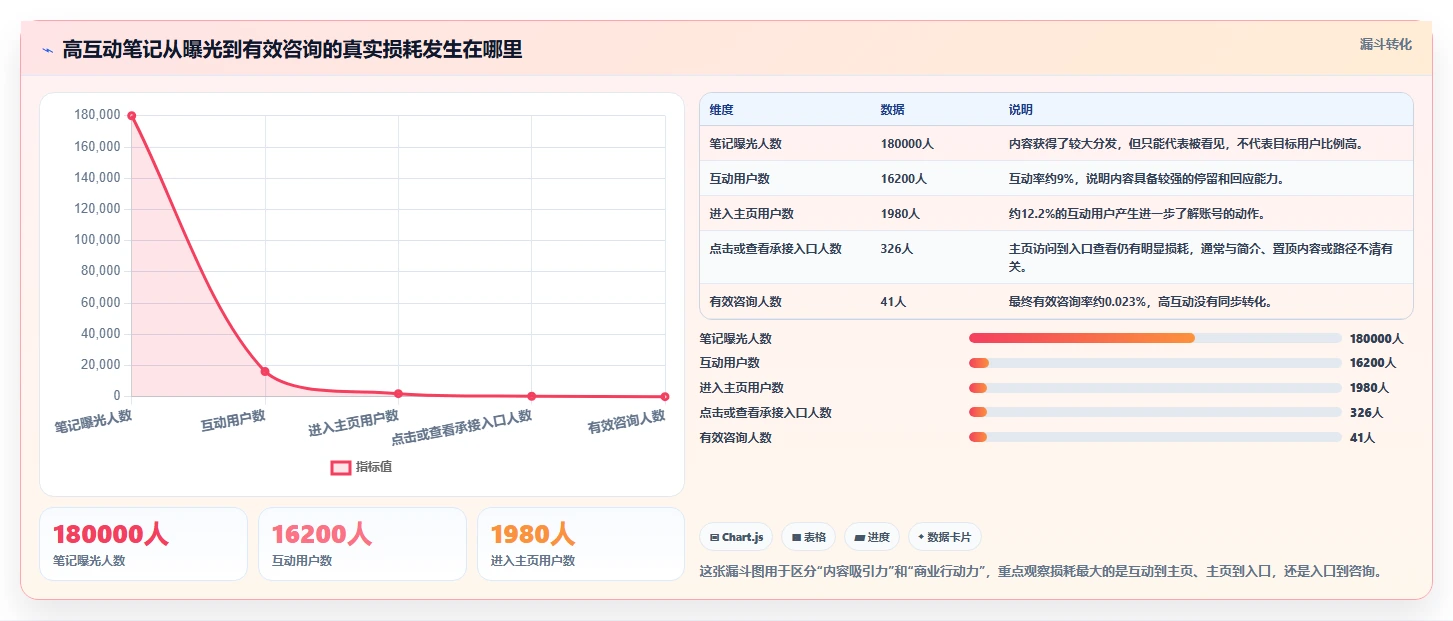
Task: Click the description starting 最终有效咨询率约0.023%
Action: coord(1140,302)
